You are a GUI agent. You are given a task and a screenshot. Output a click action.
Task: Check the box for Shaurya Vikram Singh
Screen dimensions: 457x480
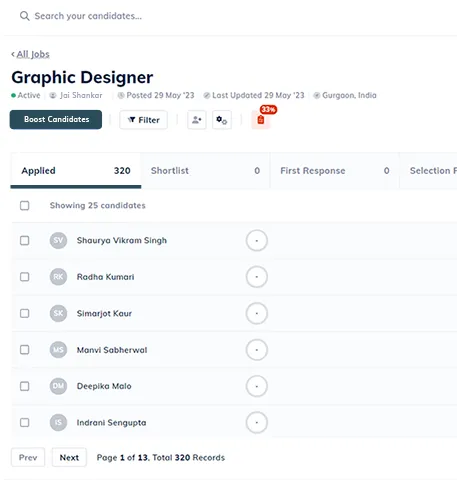pyautogui.click(x=24, y=240)
